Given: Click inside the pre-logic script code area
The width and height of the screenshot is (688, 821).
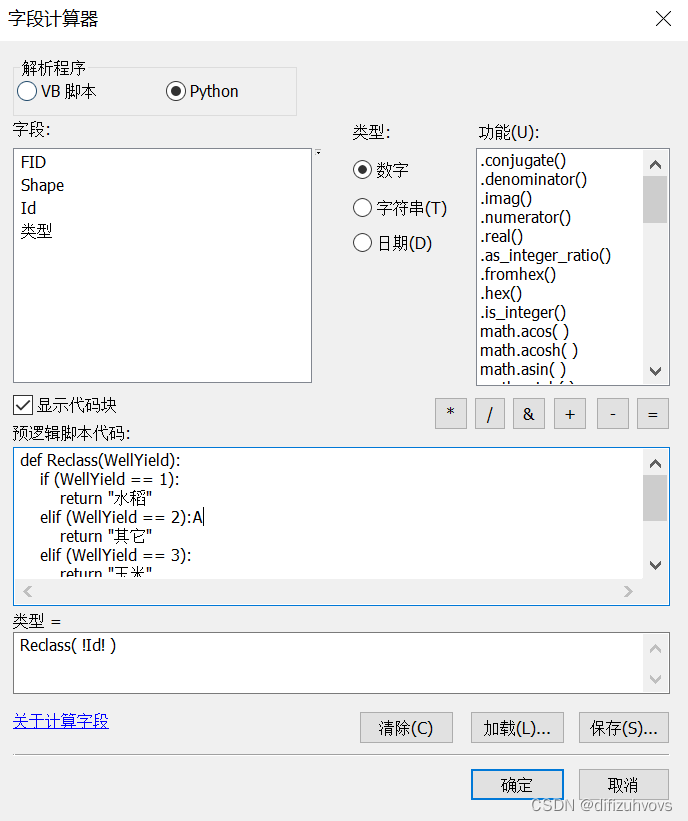Looking at the screenshot, I should (x=329, y=513).
